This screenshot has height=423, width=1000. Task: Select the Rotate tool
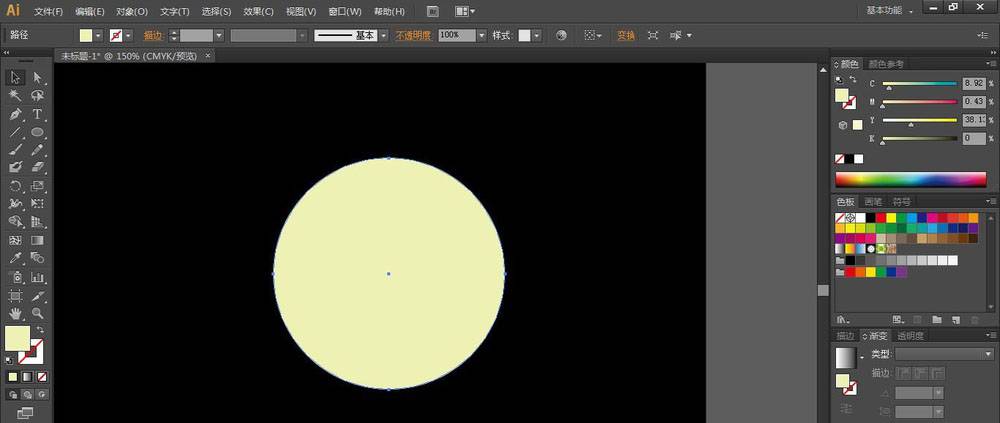pyautogui.click(x=16, y=186)
